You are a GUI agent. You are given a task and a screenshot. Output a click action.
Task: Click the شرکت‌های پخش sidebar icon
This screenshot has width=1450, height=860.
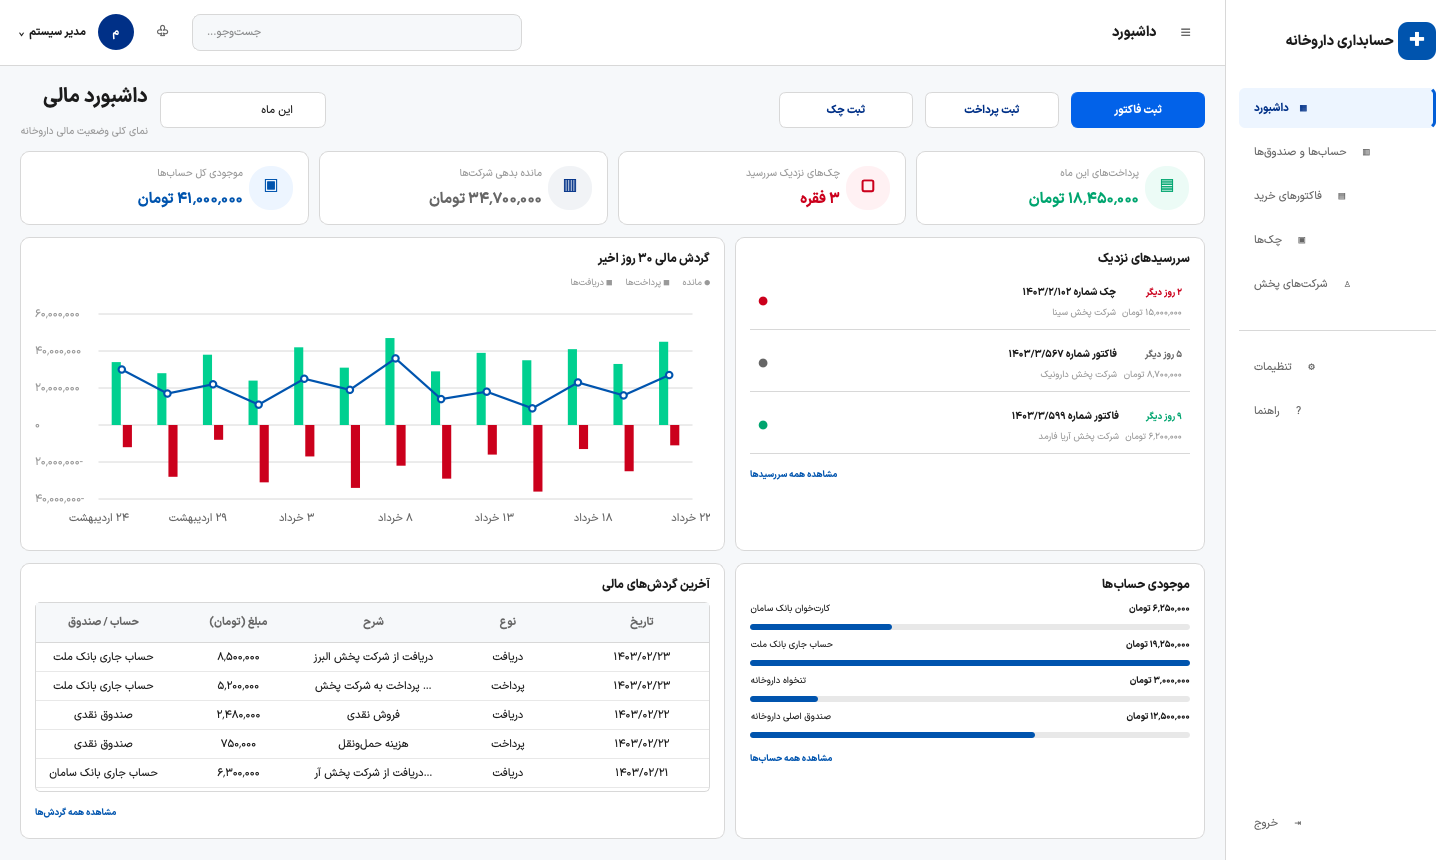(1347, 284)
